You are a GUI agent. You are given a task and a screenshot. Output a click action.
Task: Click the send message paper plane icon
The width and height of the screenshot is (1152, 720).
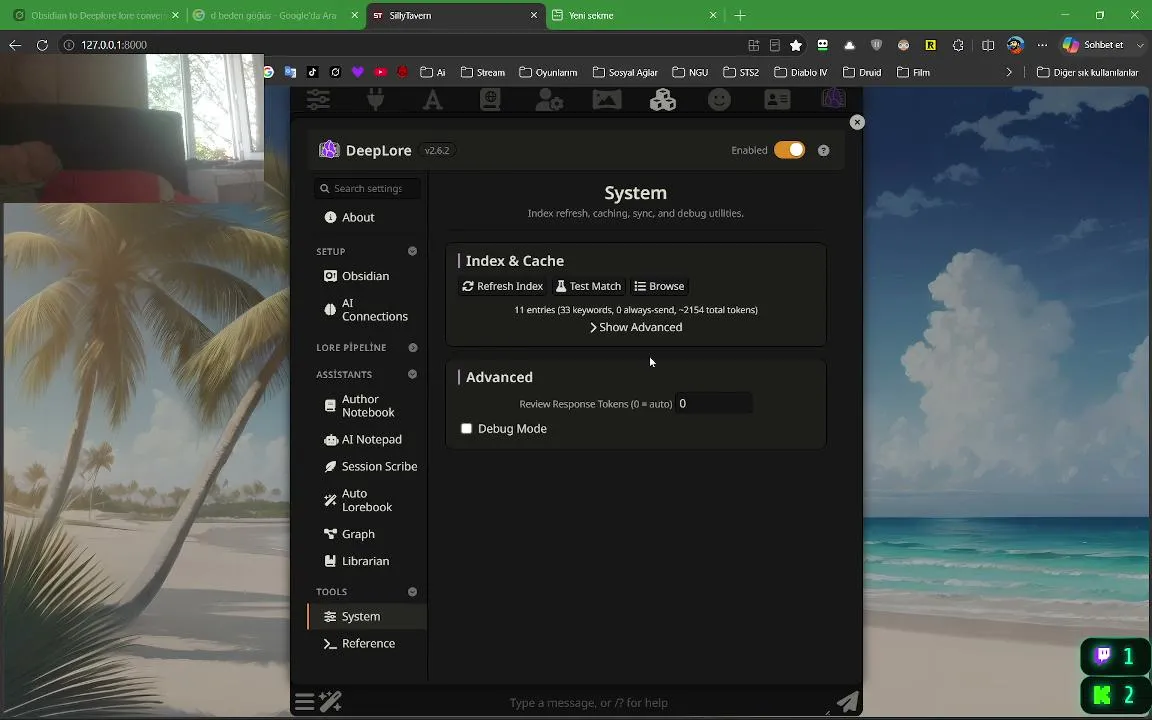(x=848, y=702)
